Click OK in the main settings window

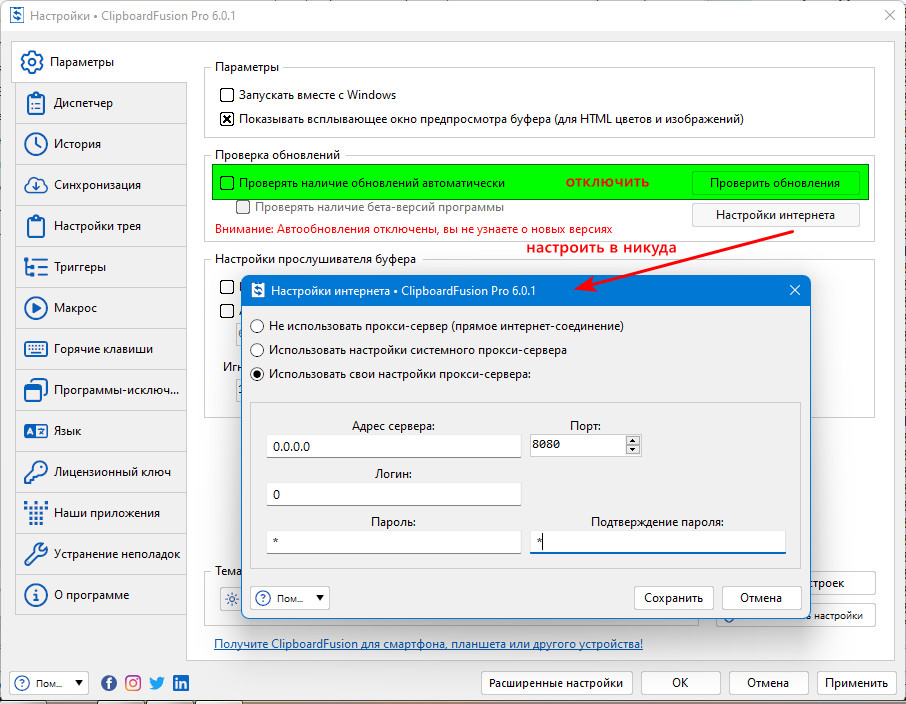(x=681, y=683)
